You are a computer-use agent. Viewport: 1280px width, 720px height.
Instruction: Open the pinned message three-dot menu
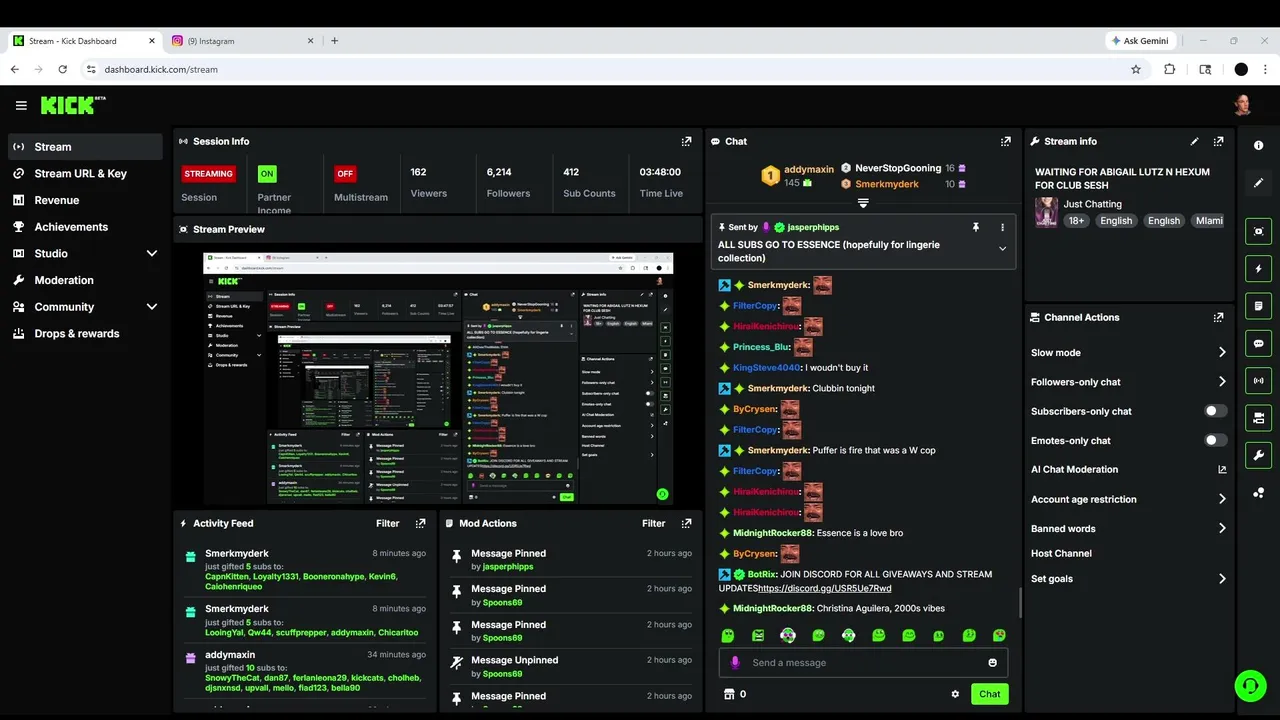tap(1002, 228)
